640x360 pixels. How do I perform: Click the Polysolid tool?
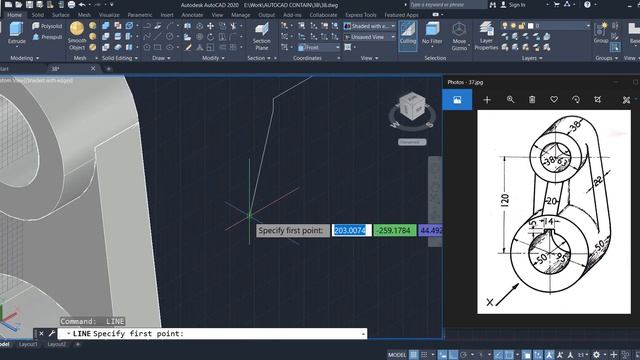tap(47, 26)
